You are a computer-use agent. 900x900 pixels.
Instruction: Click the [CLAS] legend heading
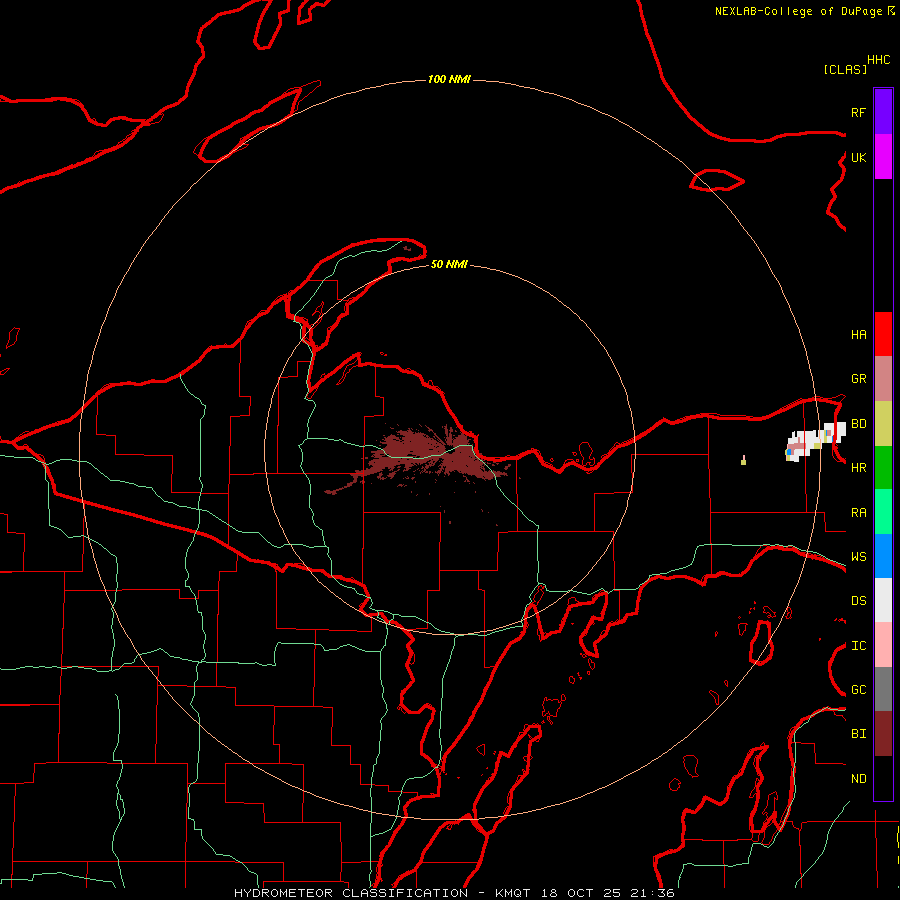[844, 69]
